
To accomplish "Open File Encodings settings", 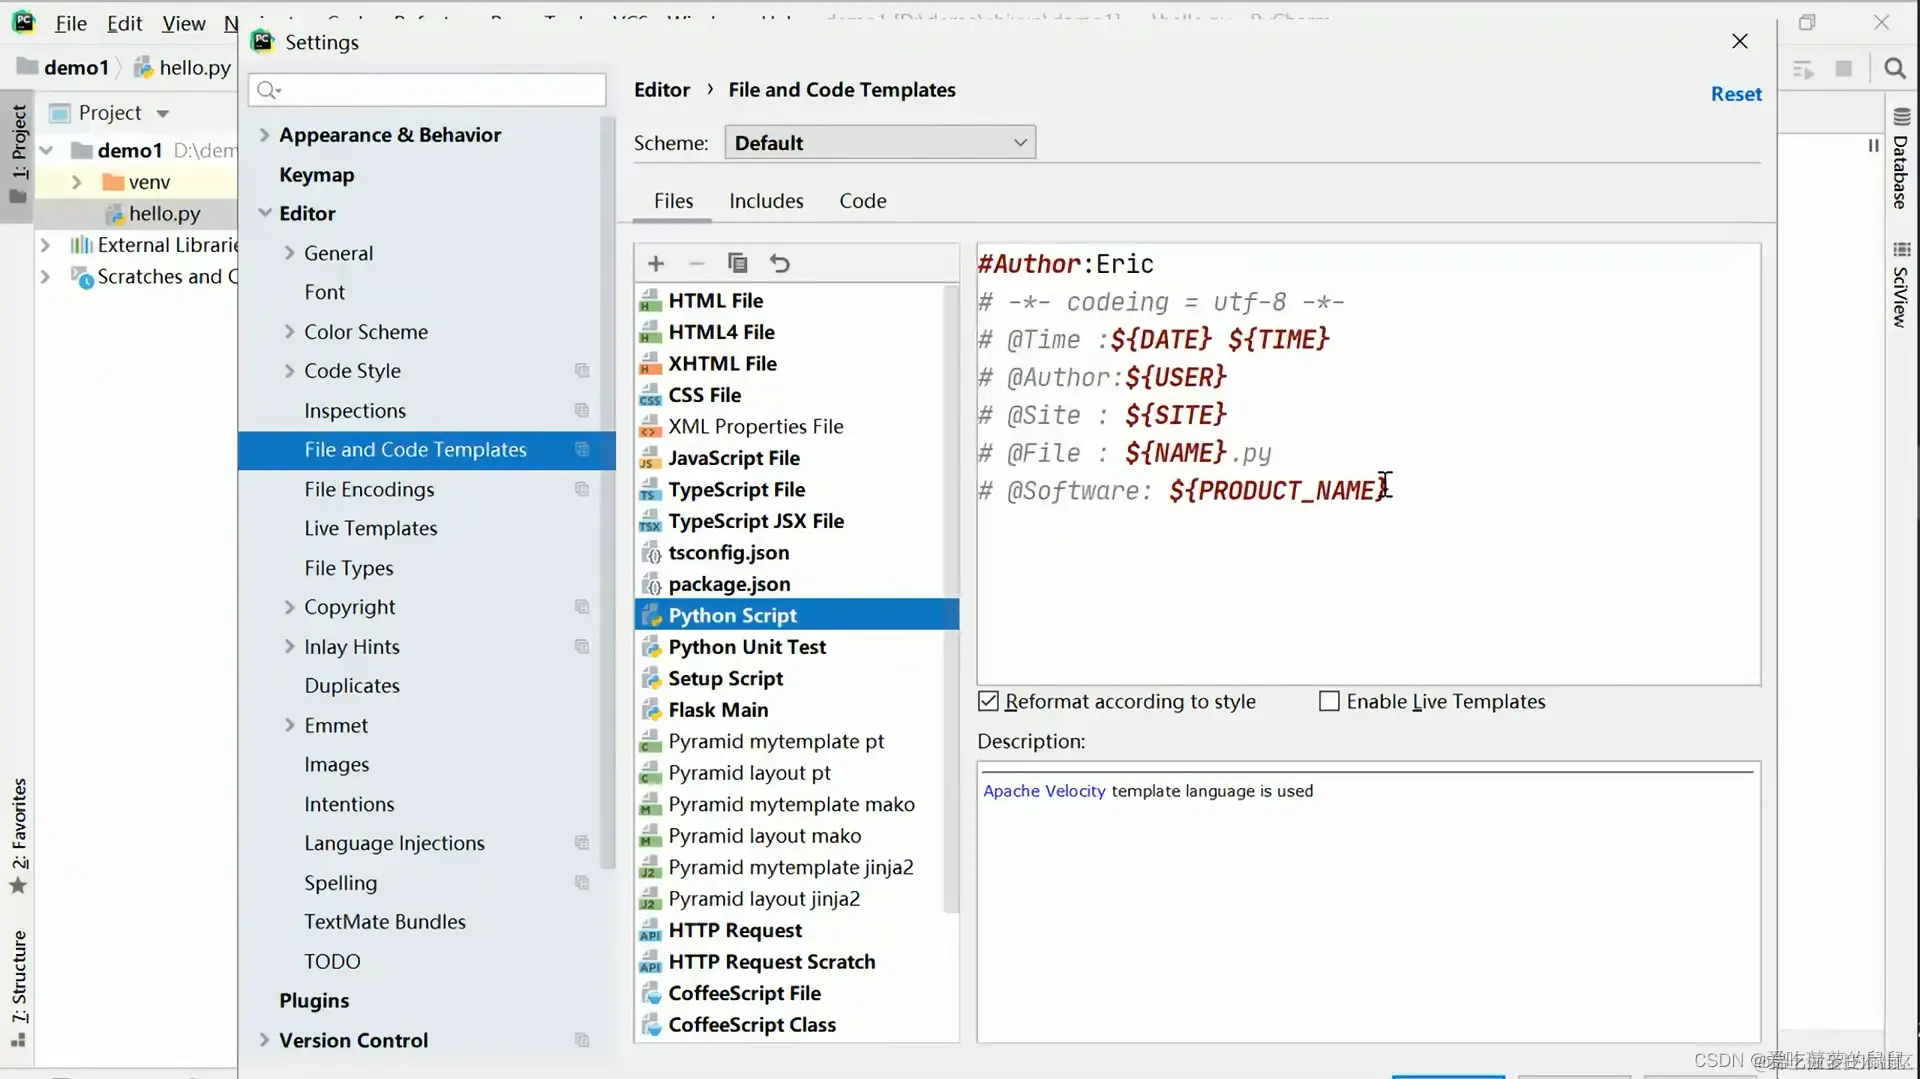I will click(x=369, y=489).
